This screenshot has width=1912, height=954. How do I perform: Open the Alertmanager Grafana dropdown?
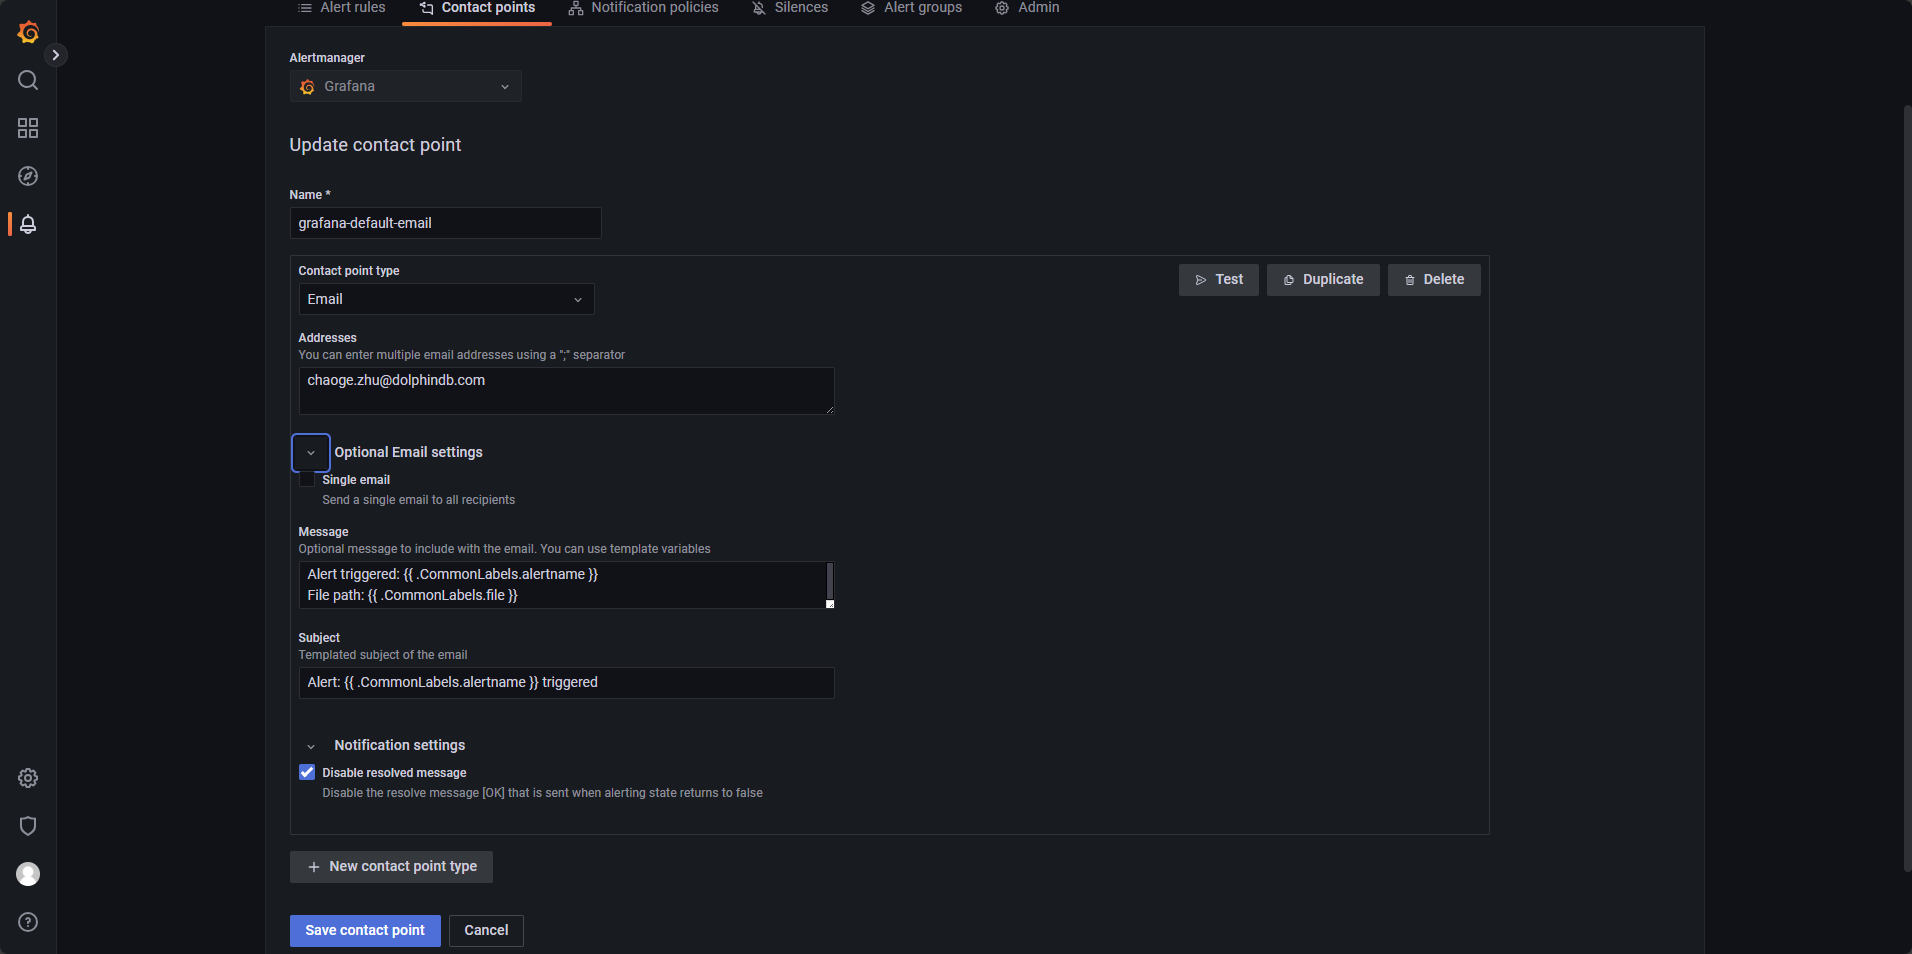405,87
